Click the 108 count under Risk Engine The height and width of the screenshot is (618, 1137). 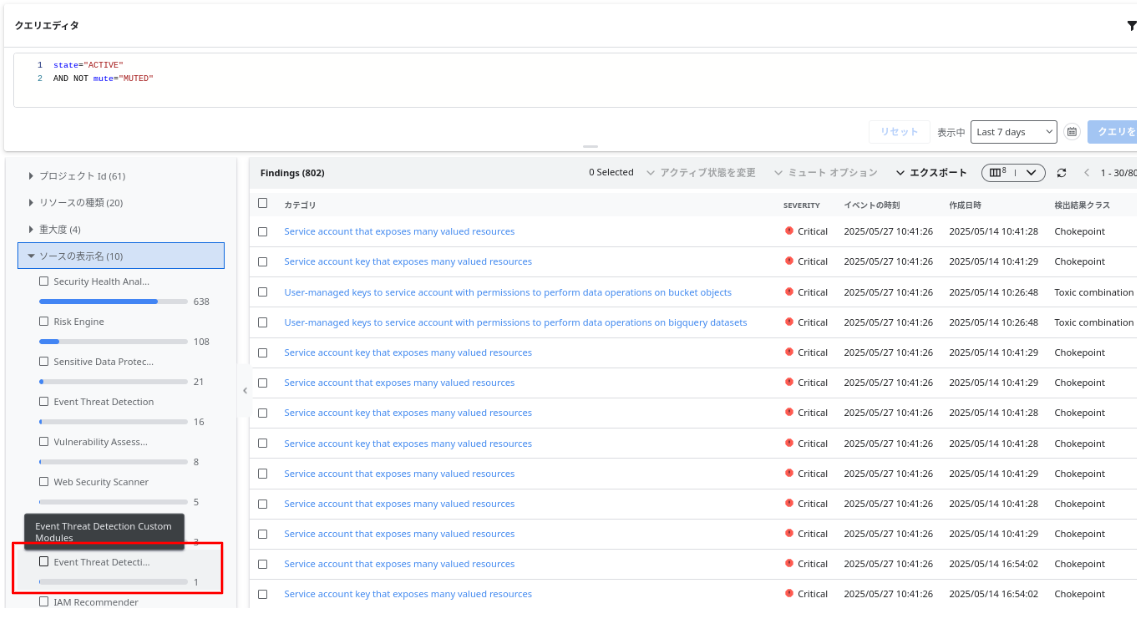click(x=202, y=342)
